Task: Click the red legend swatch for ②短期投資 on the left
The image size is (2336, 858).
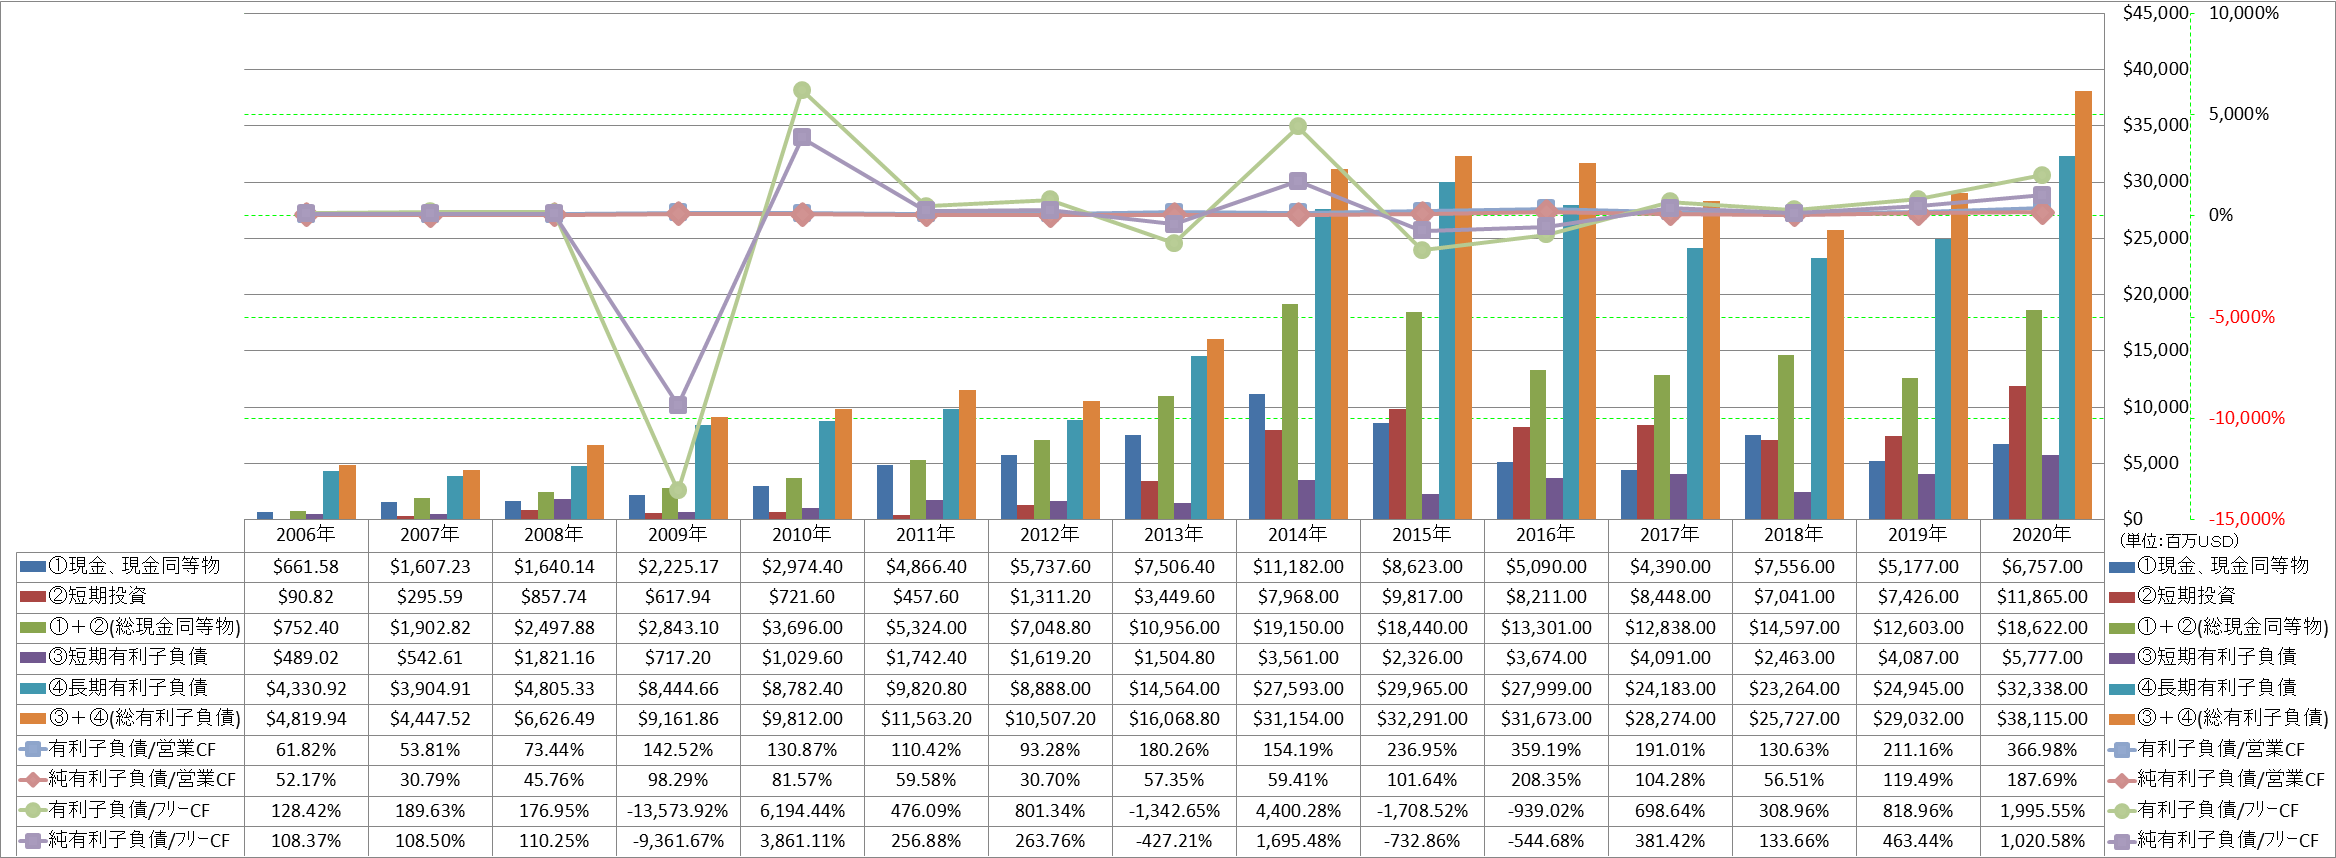Action: pyautogui.click(x=33, y=597)
